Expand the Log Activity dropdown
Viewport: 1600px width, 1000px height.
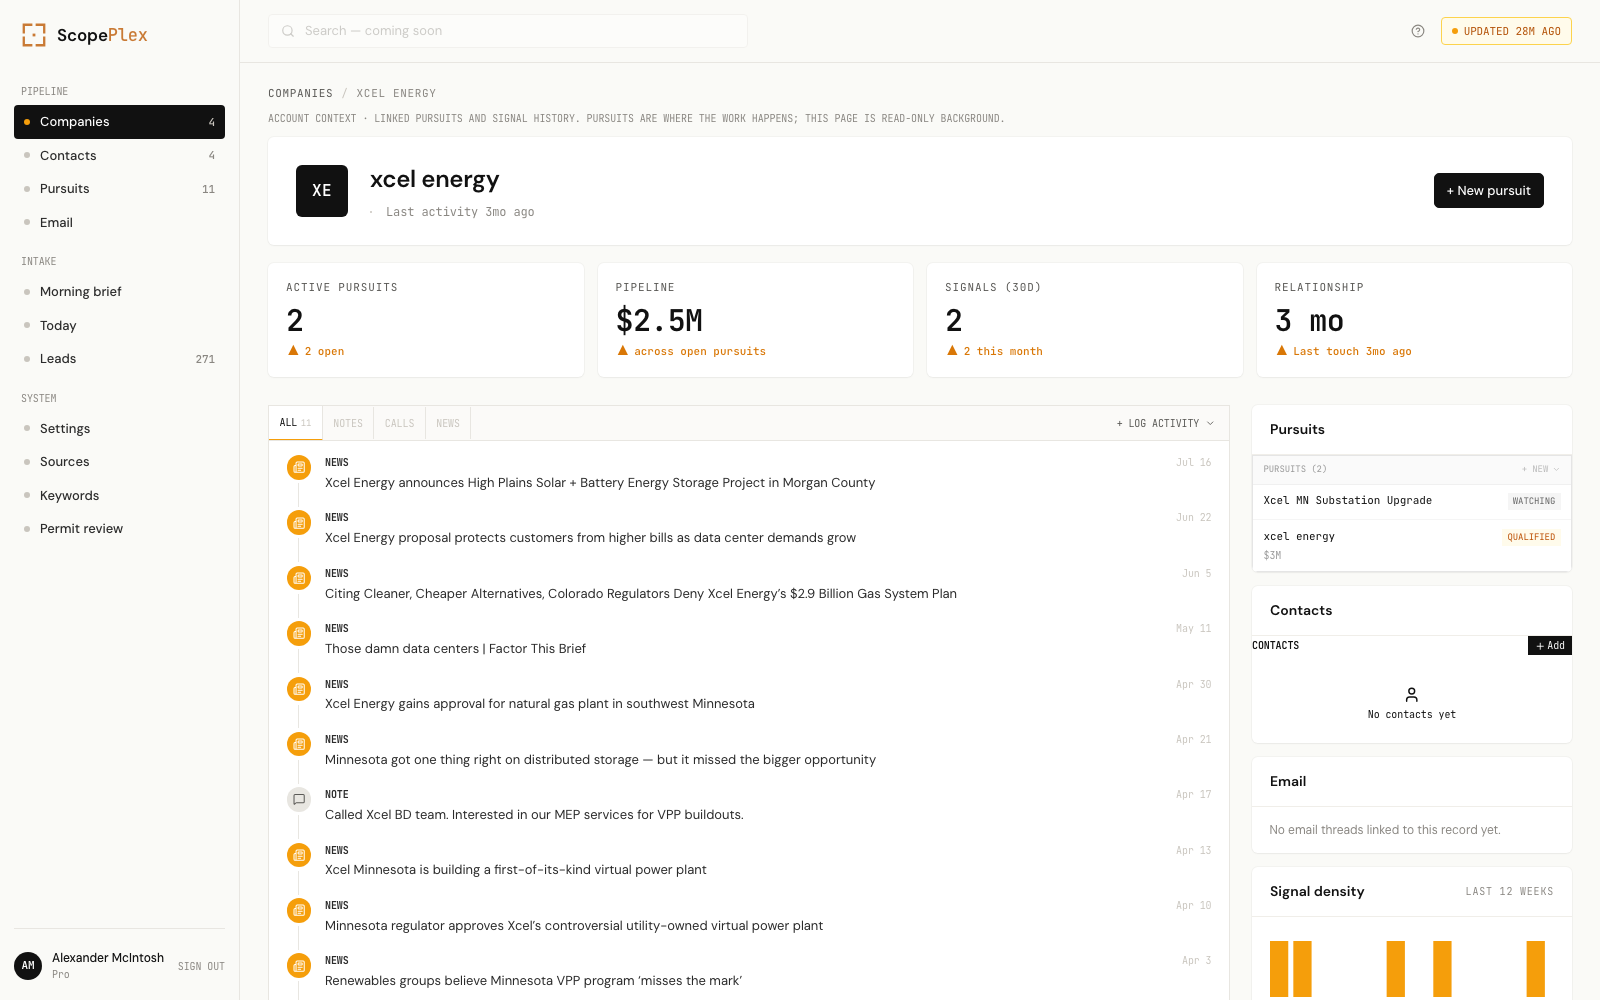pos(1165,423)
